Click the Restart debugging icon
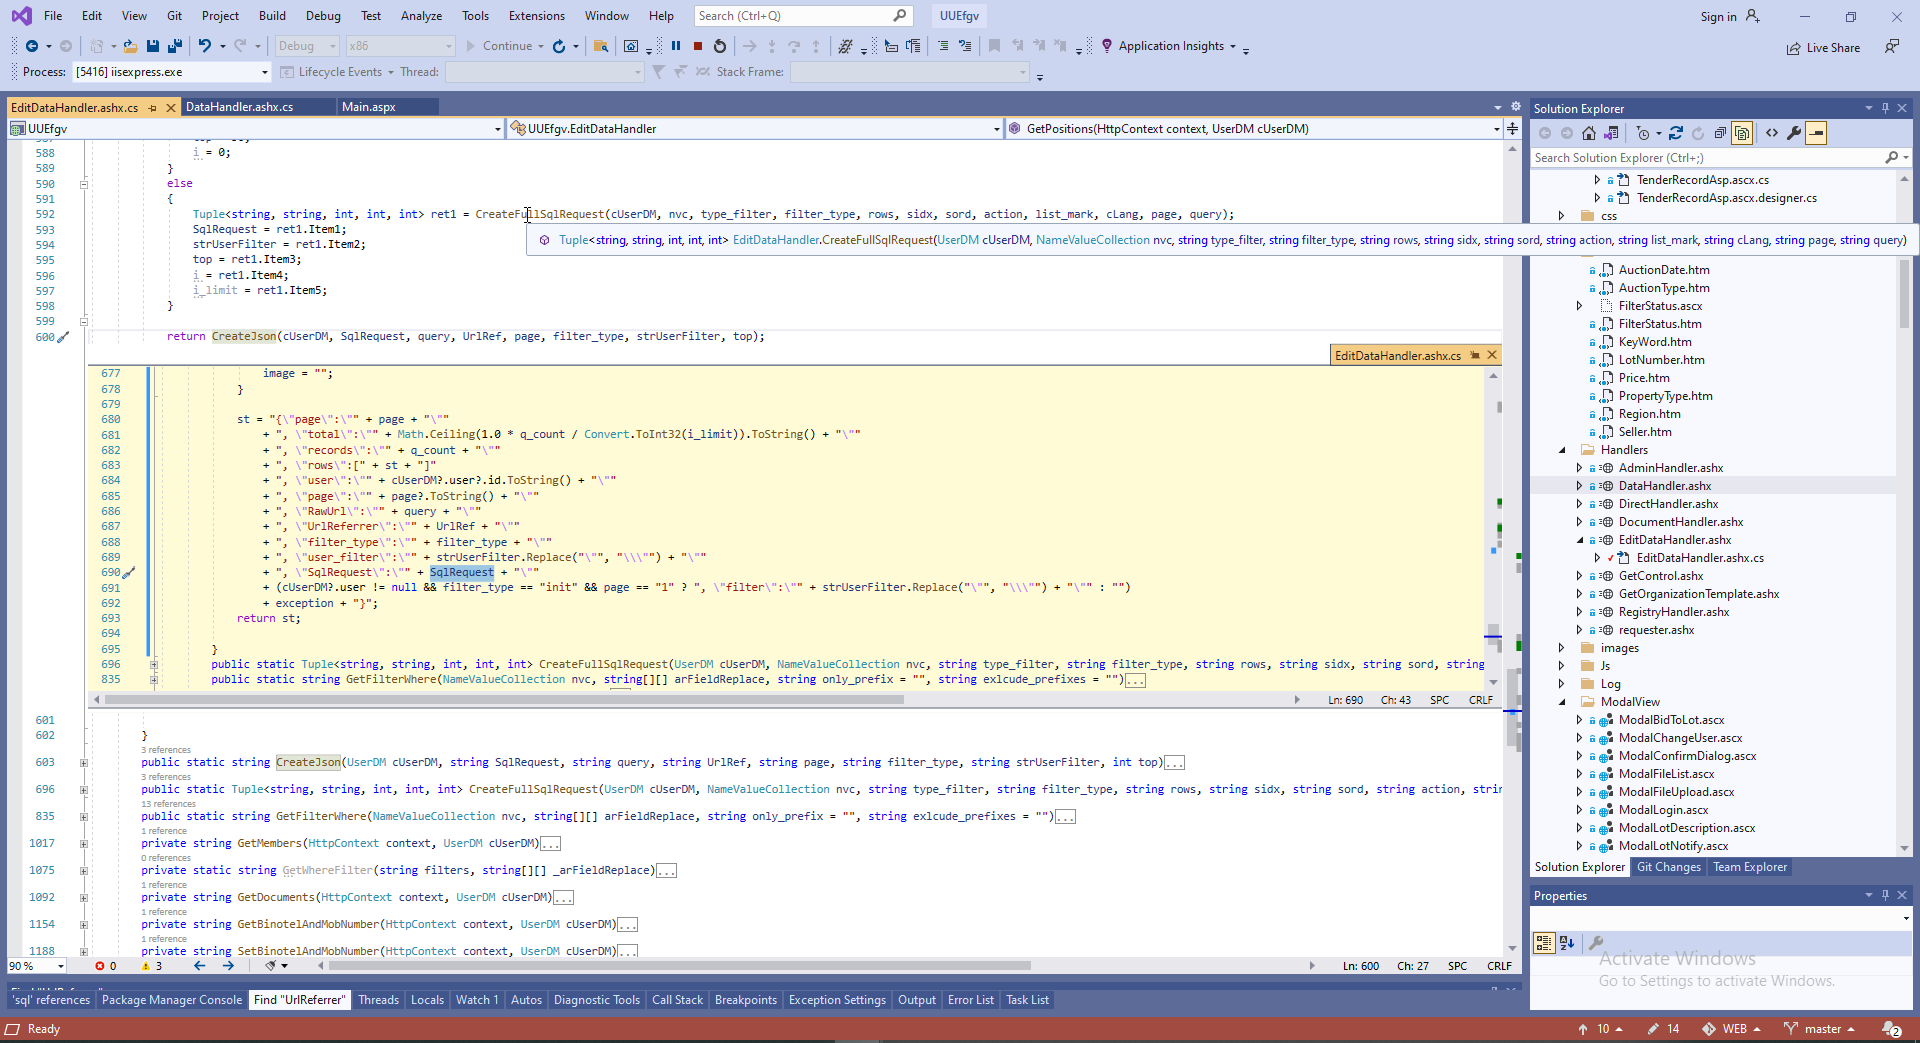This screenshot has height=1043, width=1920. click(x=720, y=46)
